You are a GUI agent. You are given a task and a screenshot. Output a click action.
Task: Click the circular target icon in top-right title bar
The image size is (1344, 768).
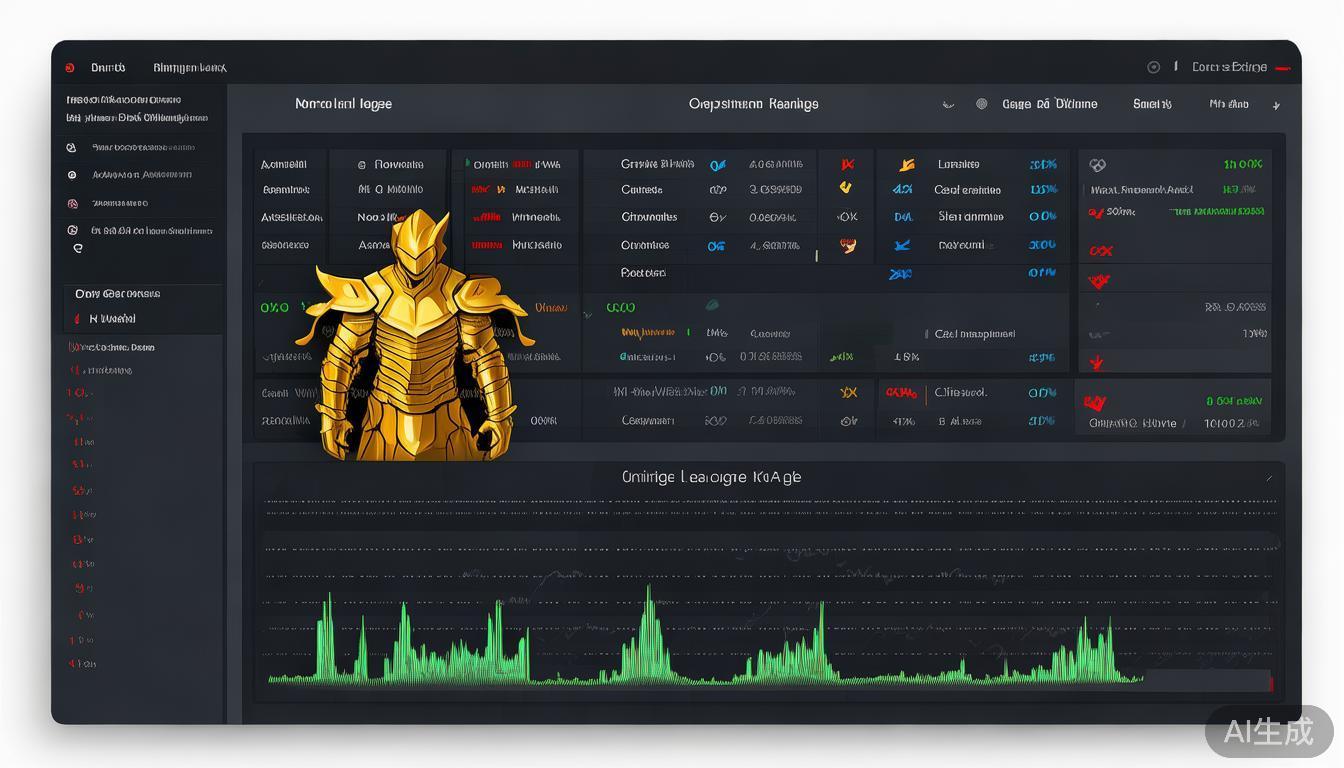[x=1153, y=67]
